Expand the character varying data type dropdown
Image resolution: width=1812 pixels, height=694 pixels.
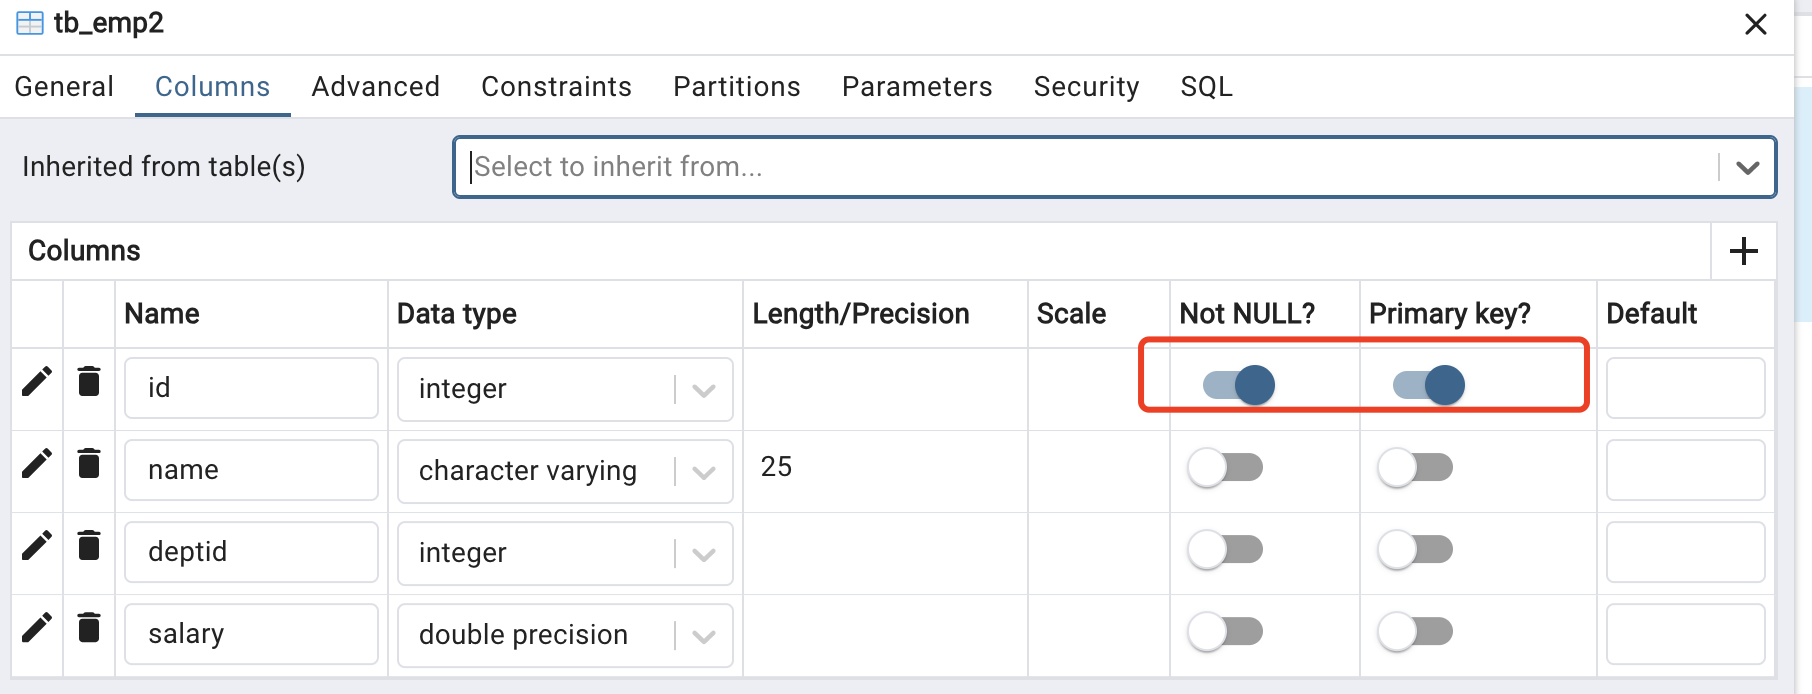point(704,472)
